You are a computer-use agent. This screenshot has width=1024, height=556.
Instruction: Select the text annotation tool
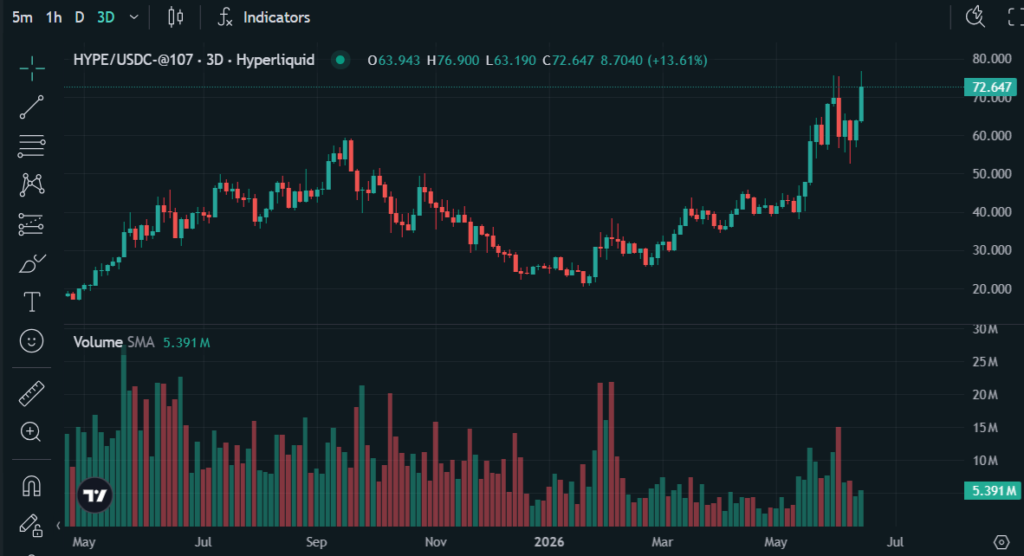31,302
